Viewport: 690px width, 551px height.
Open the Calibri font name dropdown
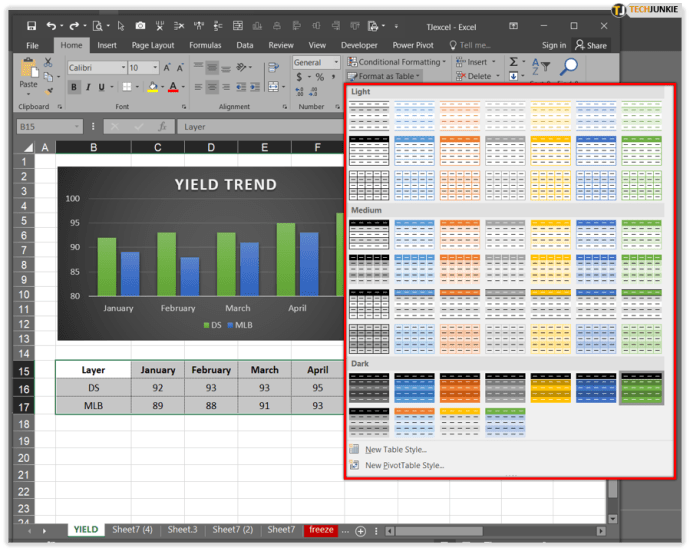(123, 68)
